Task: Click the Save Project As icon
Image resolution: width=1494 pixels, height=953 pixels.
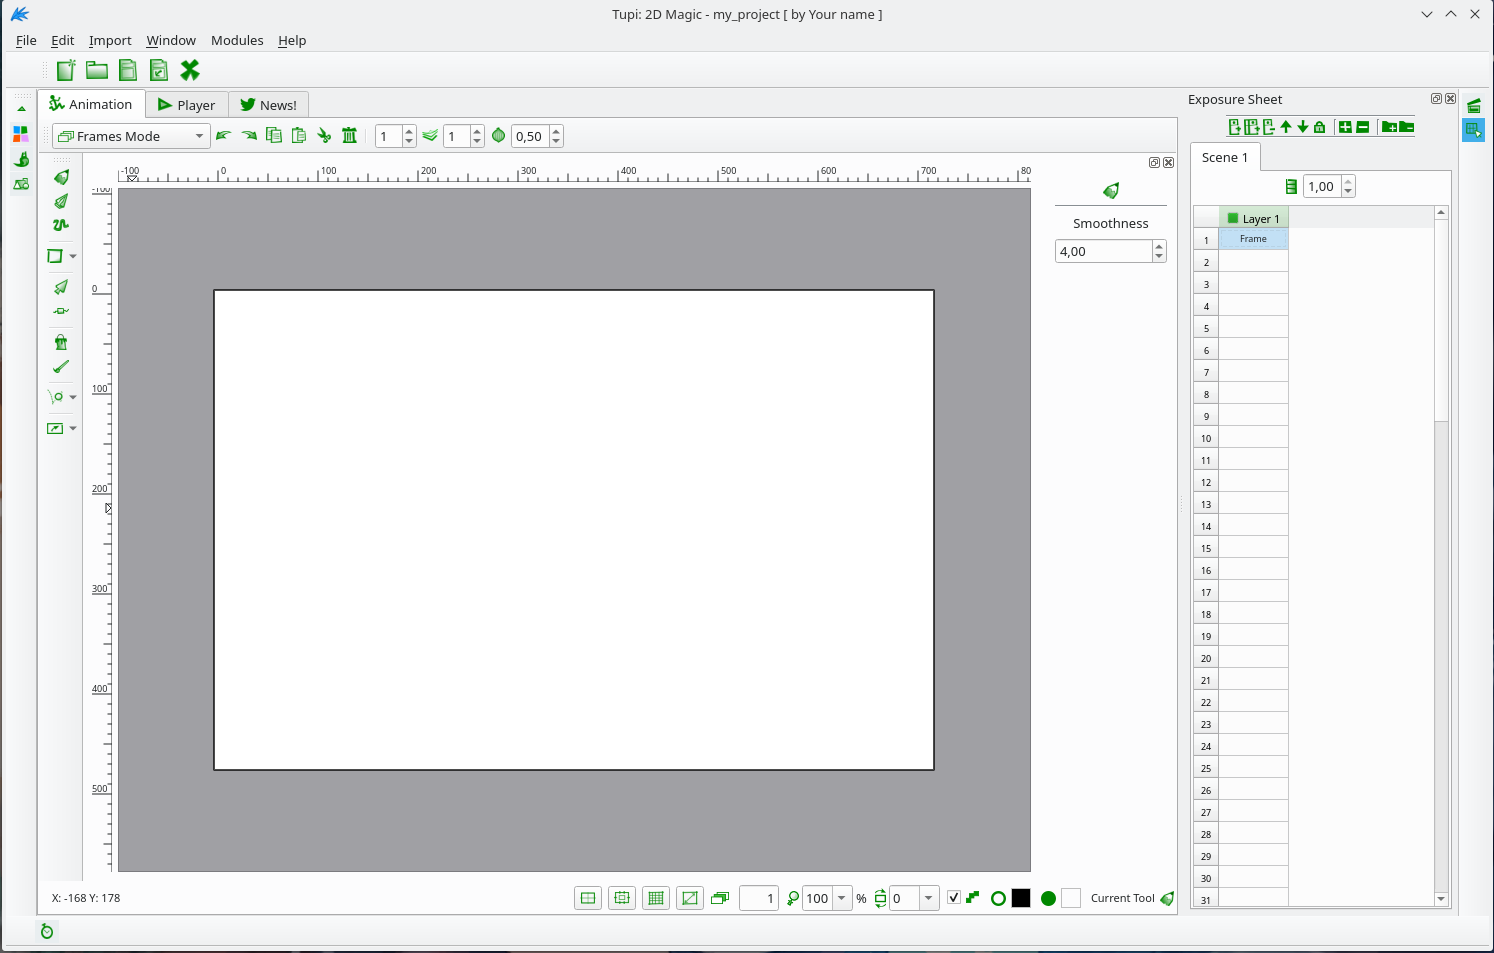Action: pyautogui.click(x=158, y=70)
